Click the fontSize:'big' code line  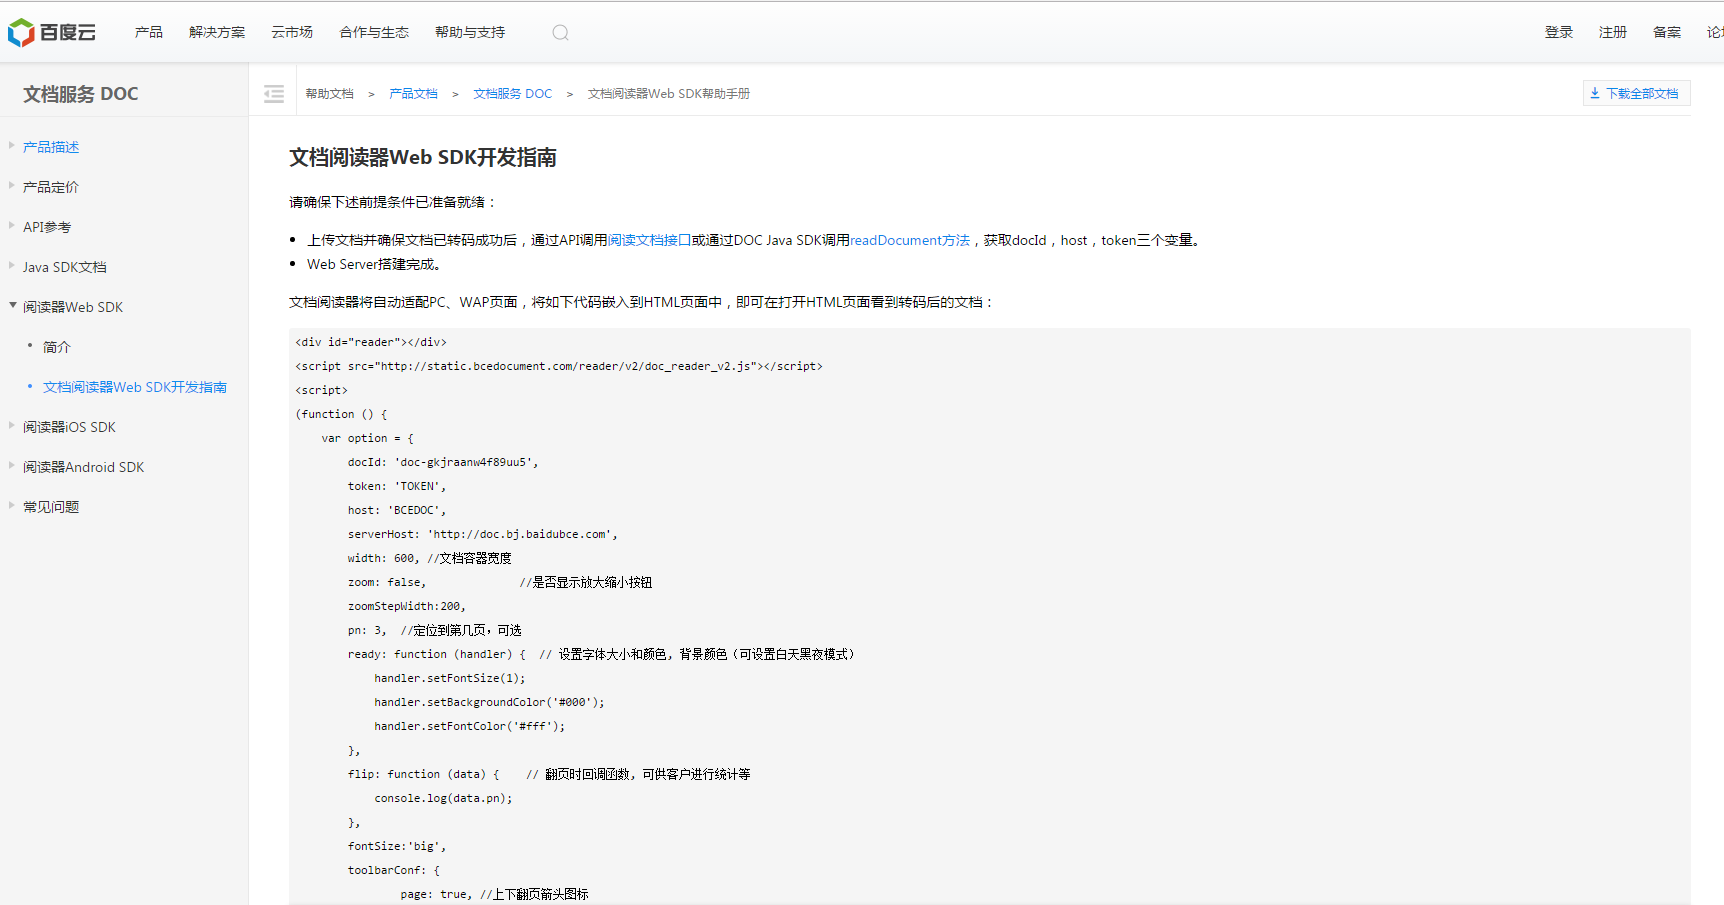pyautogui.click(x=397, y=846)
